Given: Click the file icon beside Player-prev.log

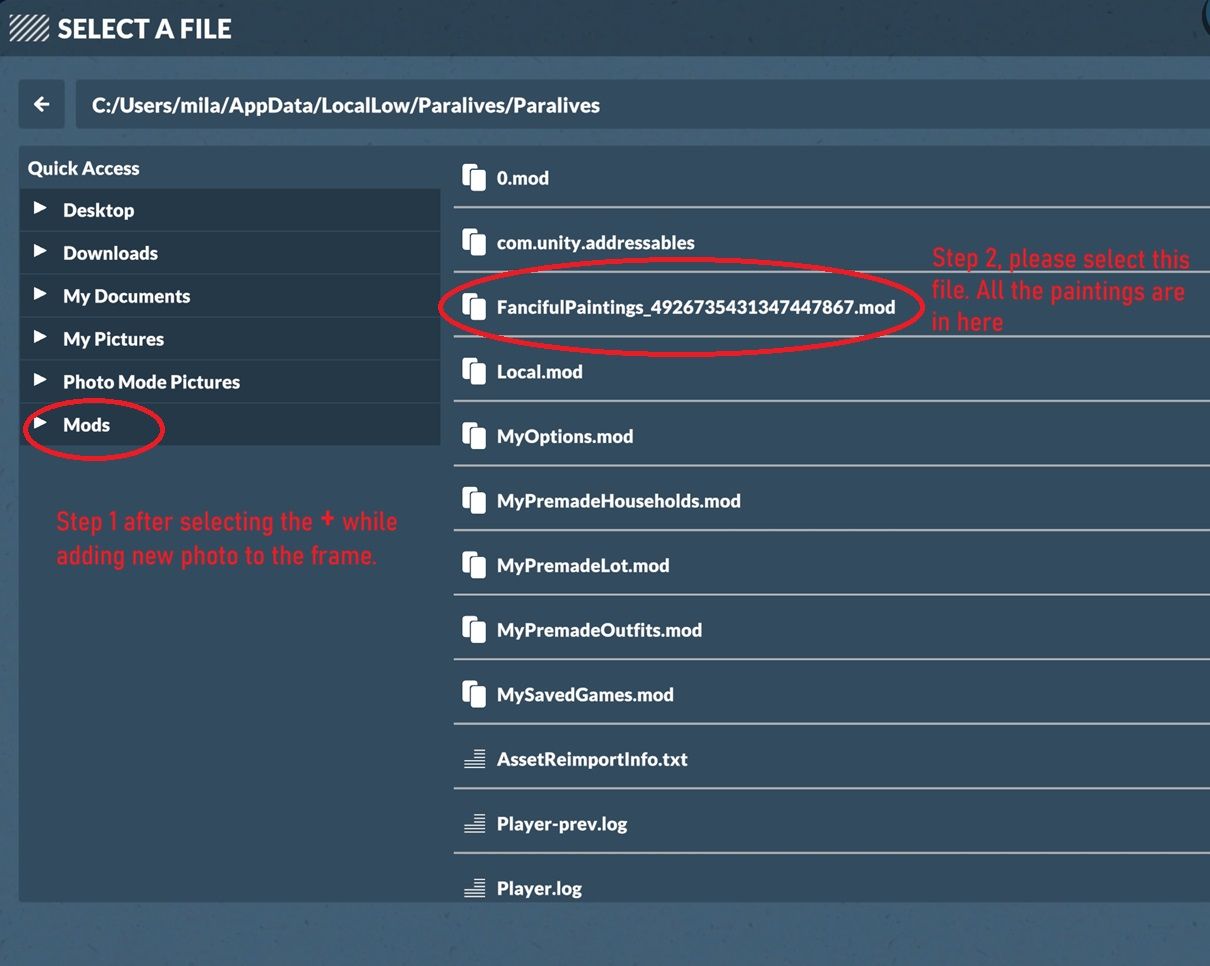Looking at the screenshot, I should (474, 824).
